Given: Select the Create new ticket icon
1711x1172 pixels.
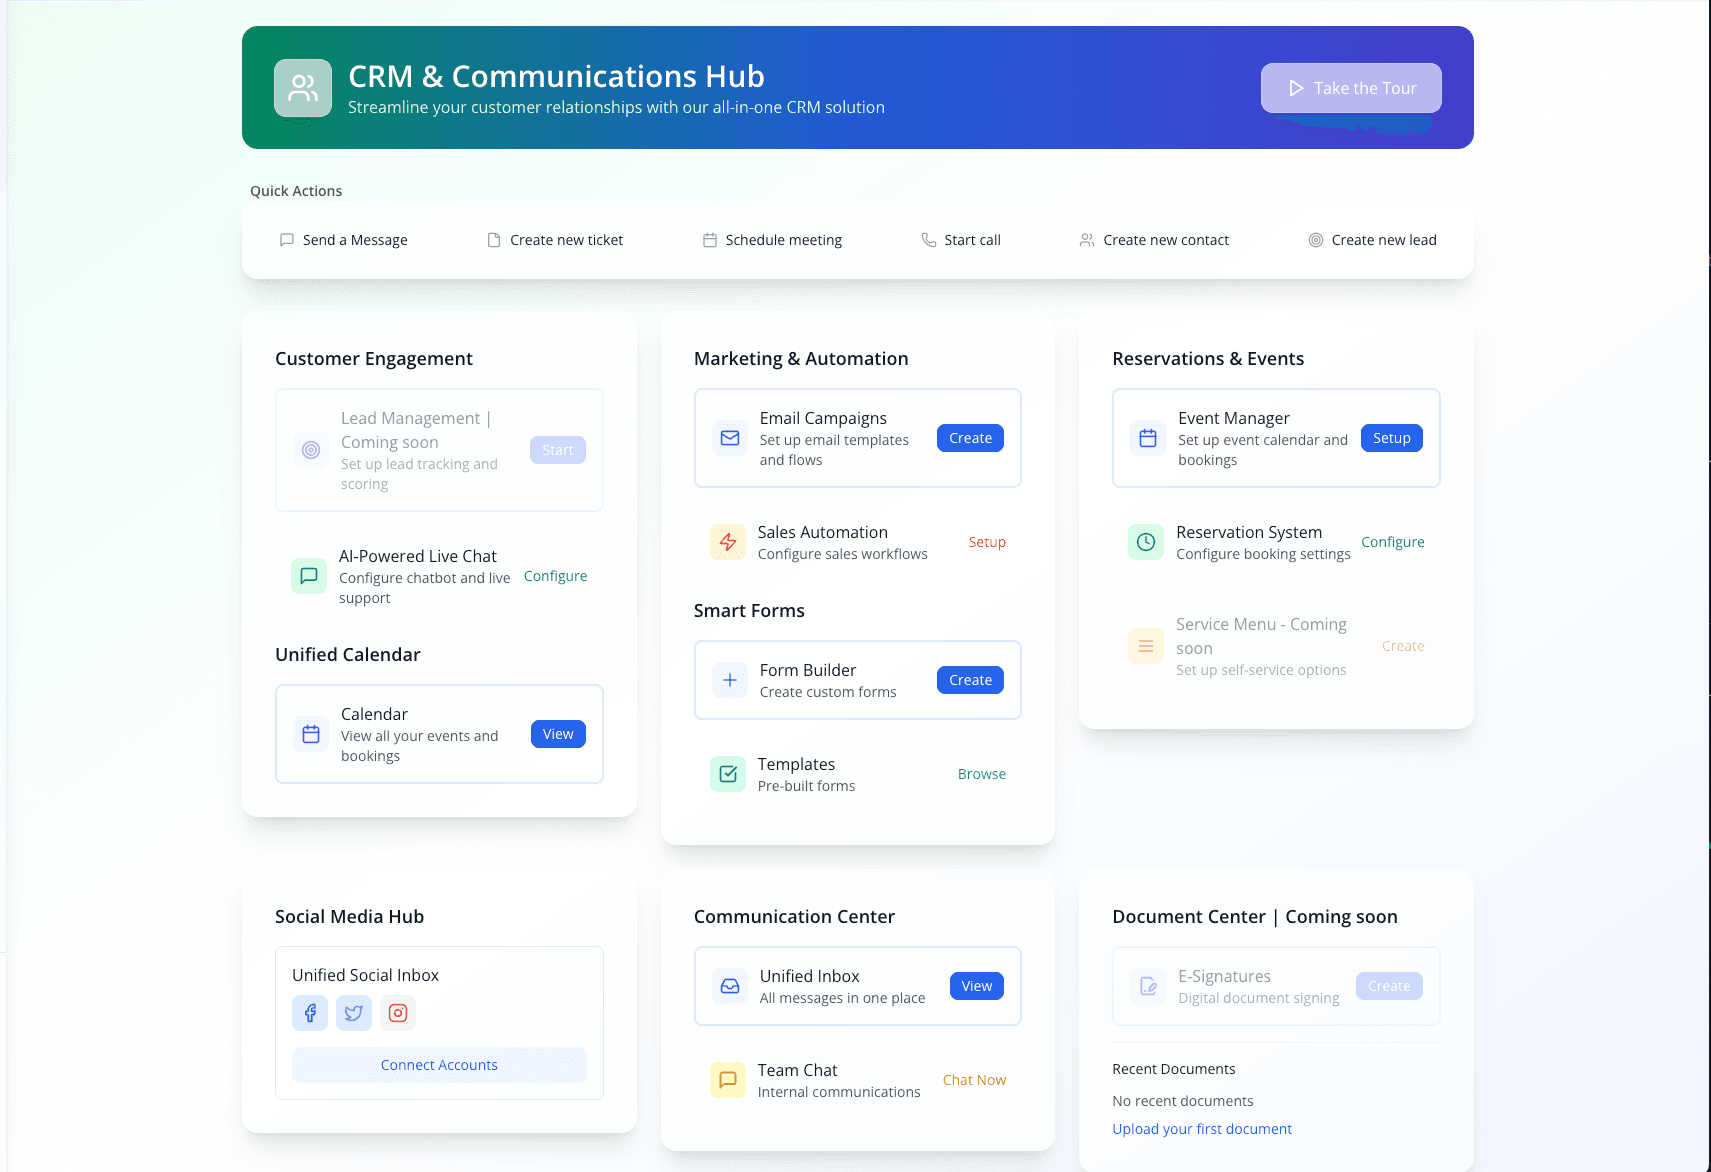Looking at the screenshot, I should pos(492,239).
